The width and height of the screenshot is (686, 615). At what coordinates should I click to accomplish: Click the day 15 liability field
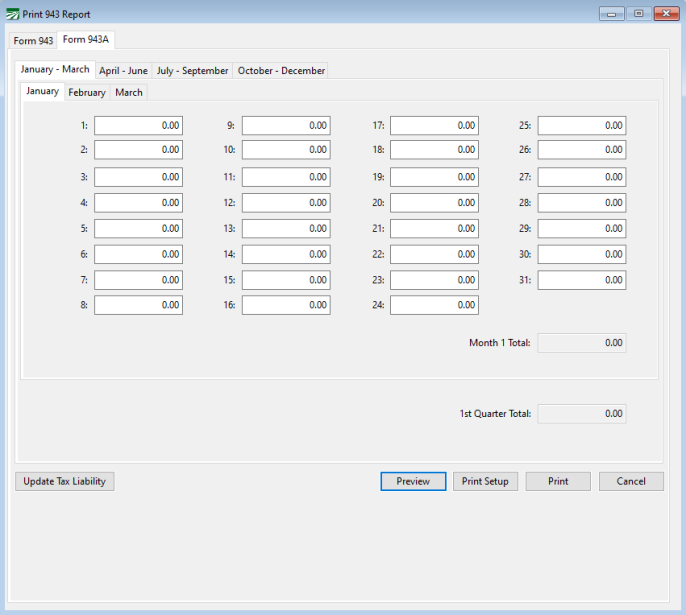tap(286, 280)
